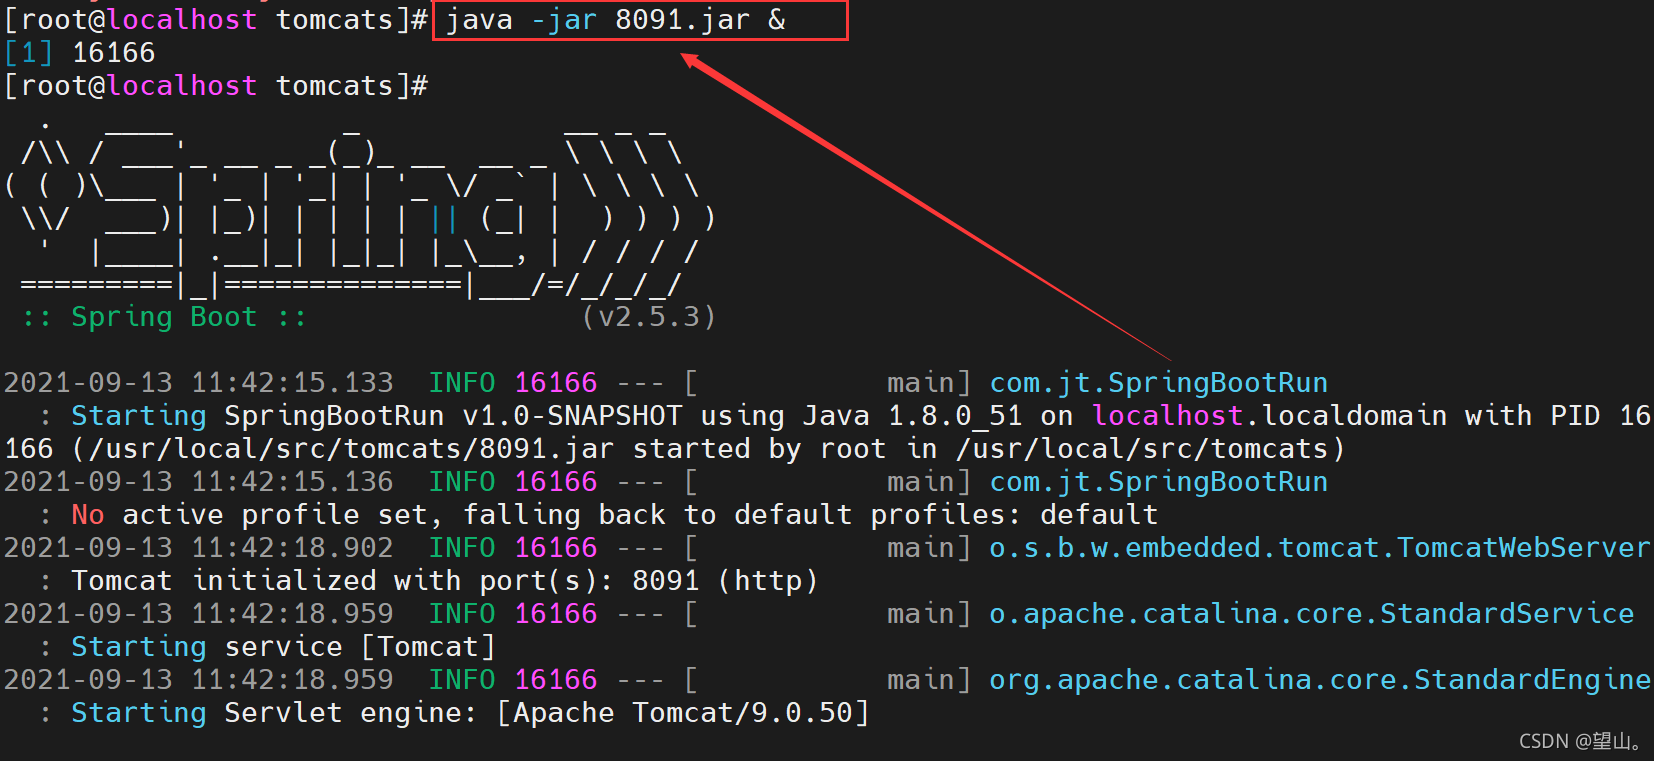
Task: Select the timestamp '2021-09-13 11:42:15.133'
Action: 199,383
